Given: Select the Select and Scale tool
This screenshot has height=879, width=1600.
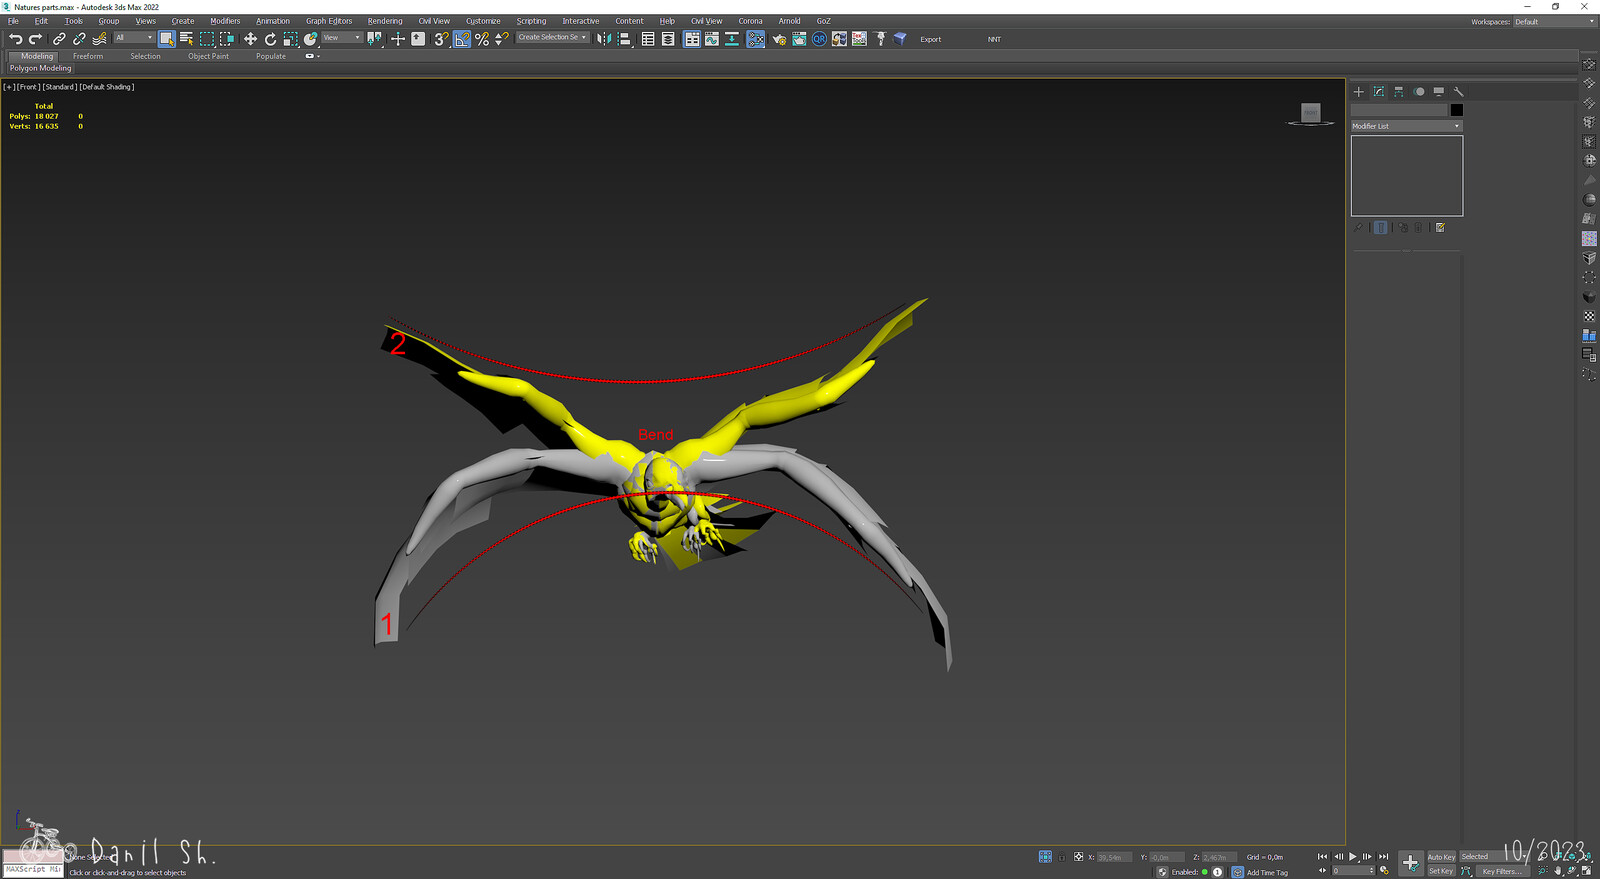Looking at the screenshot, I should (x=290, y=39).
